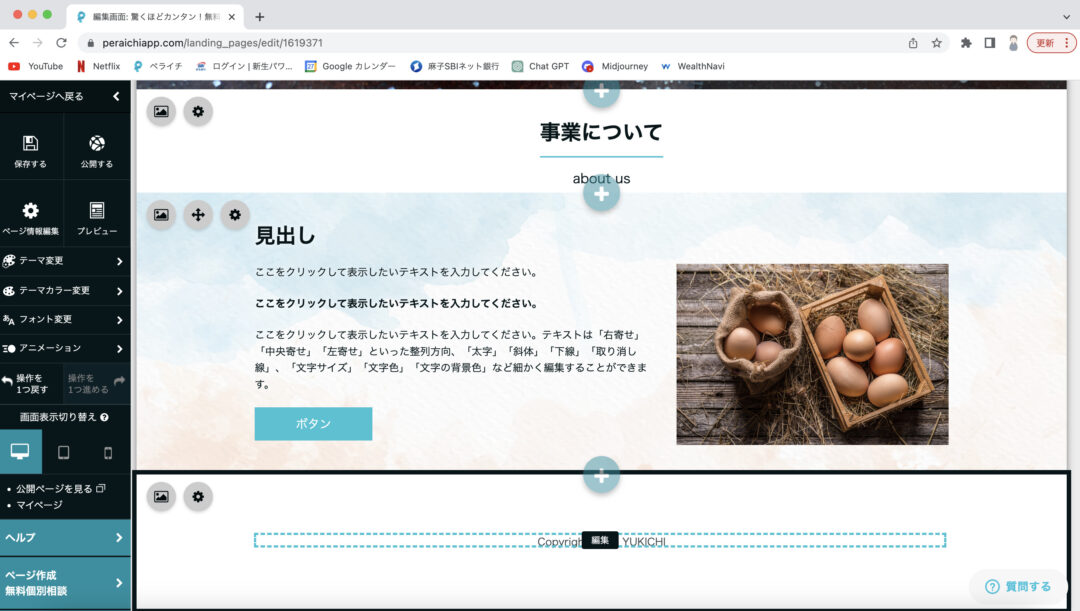Switch to smartphone display view
This screenshot has height=611, width=1080.
107,453
